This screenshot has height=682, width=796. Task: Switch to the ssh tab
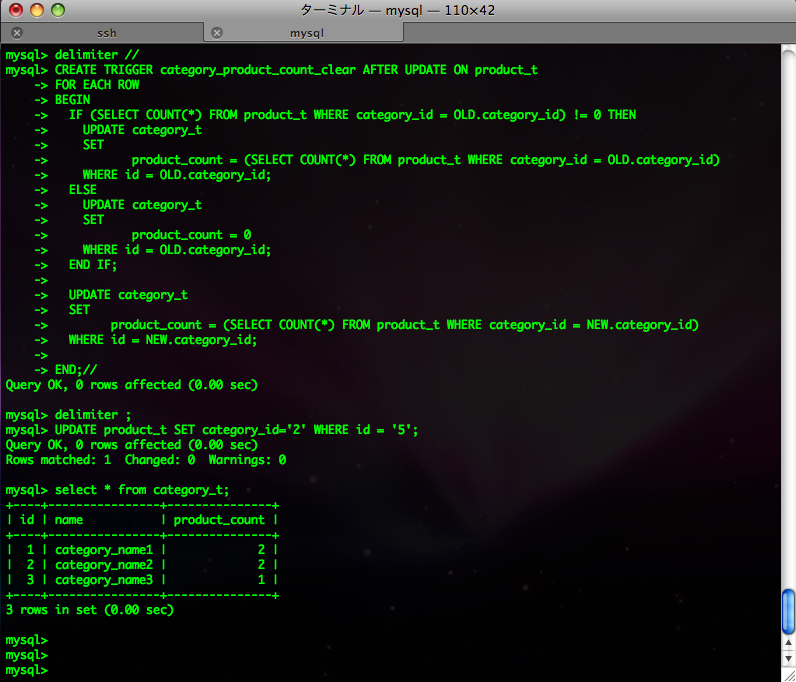click(x=106, y=33)
